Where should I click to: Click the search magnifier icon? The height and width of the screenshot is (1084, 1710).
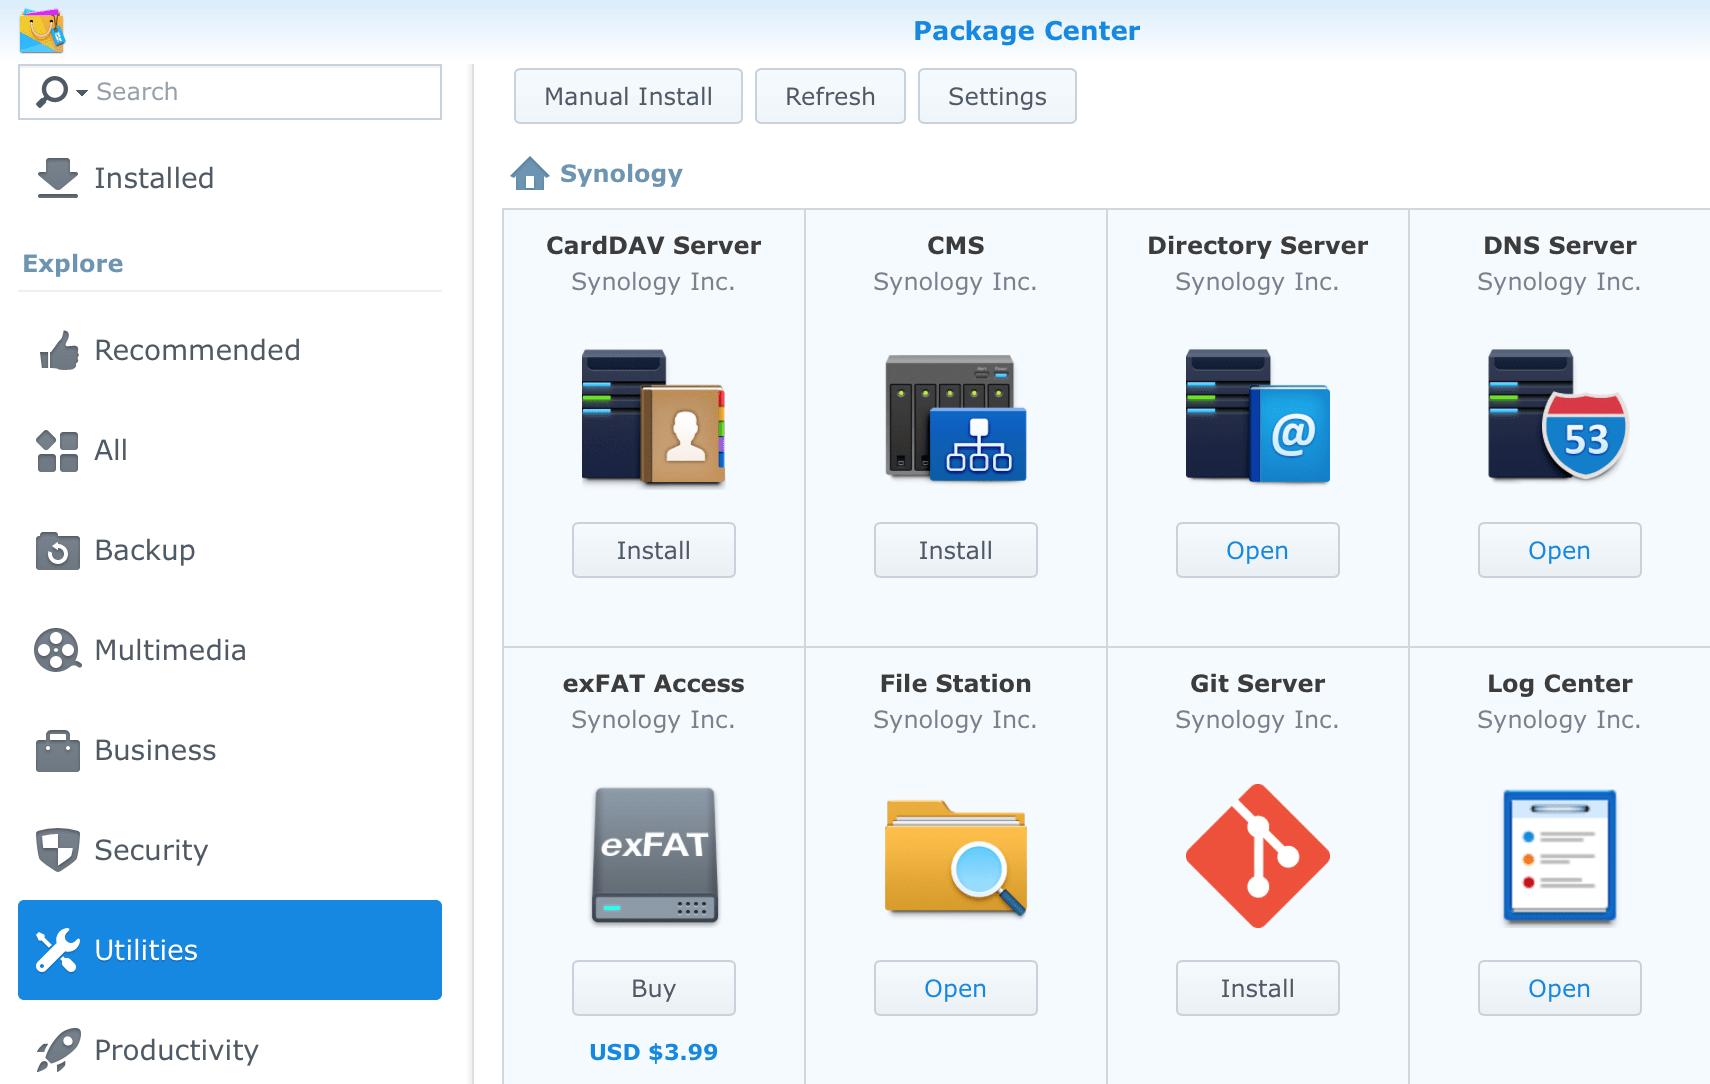tap(52, 92)
